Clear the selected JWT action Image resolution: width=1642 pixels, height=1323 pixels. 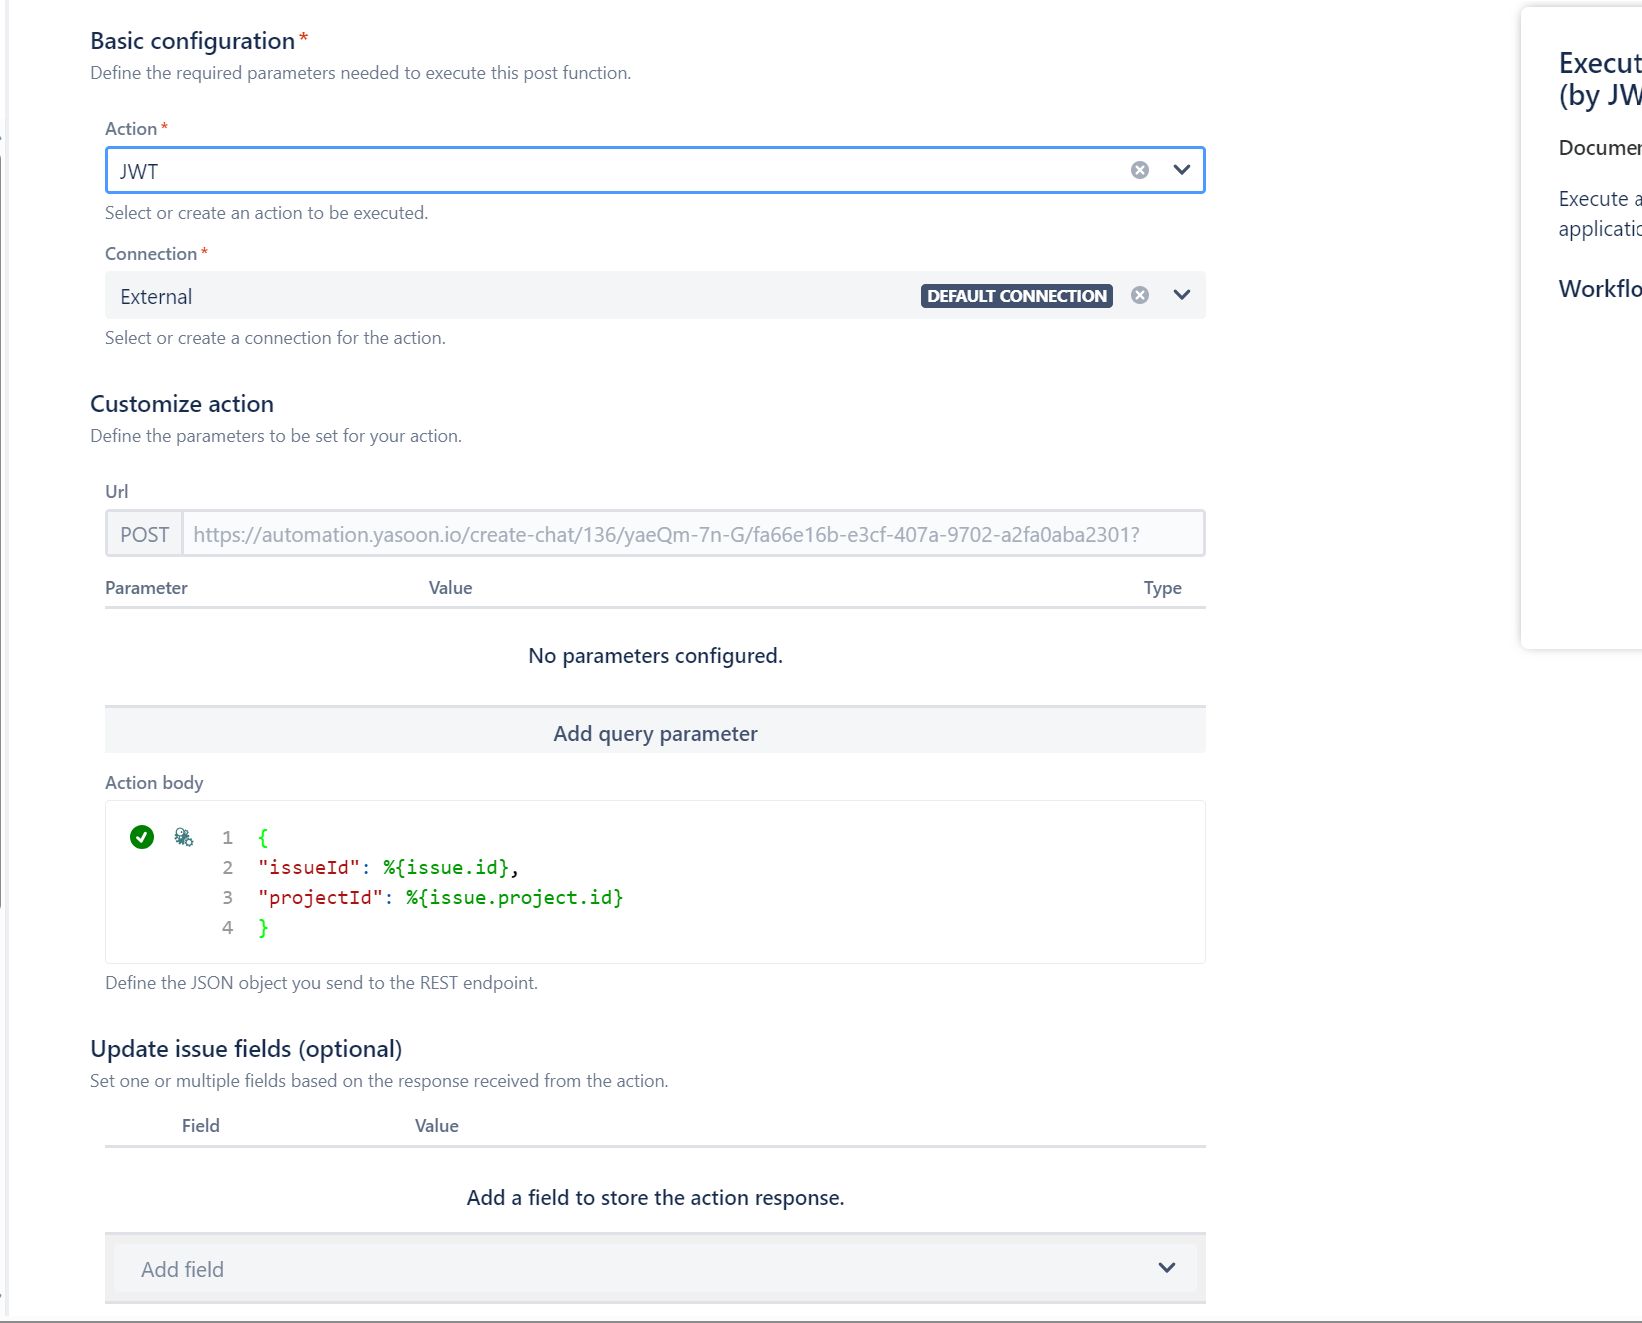click(x=1139, y=170)
